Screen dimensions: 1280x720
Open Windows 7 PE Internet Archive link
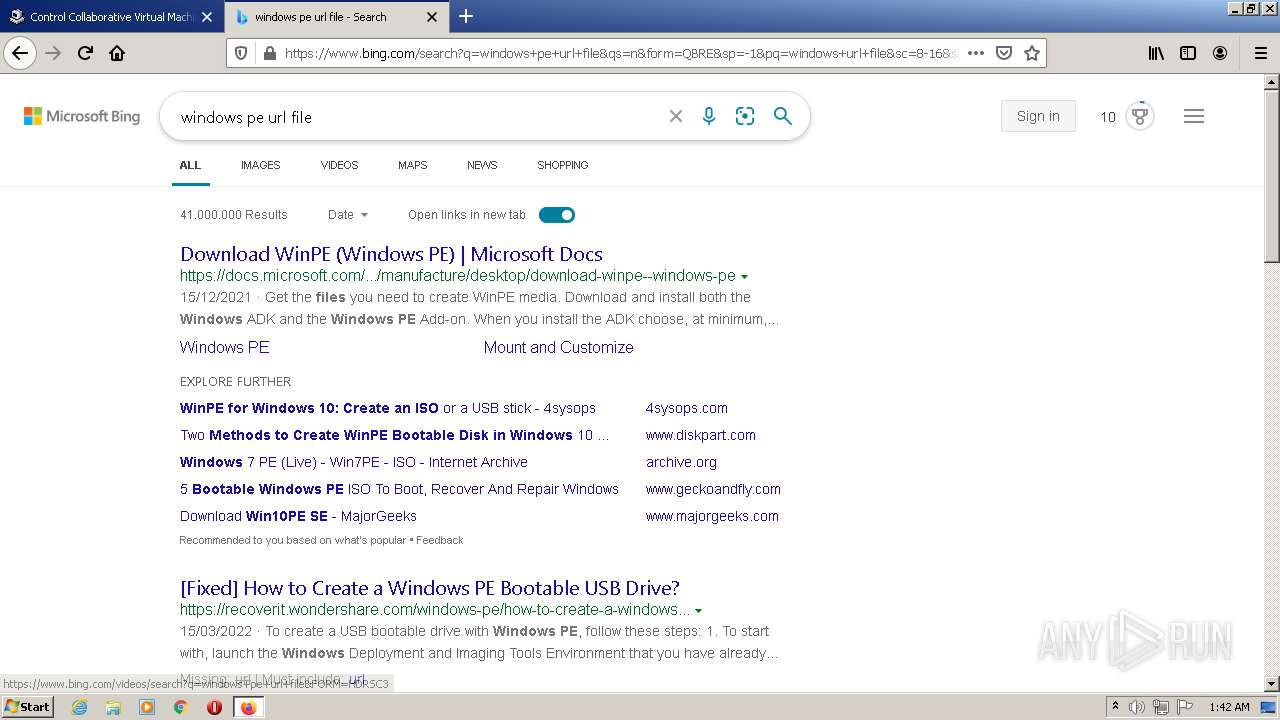click(354, 462)
